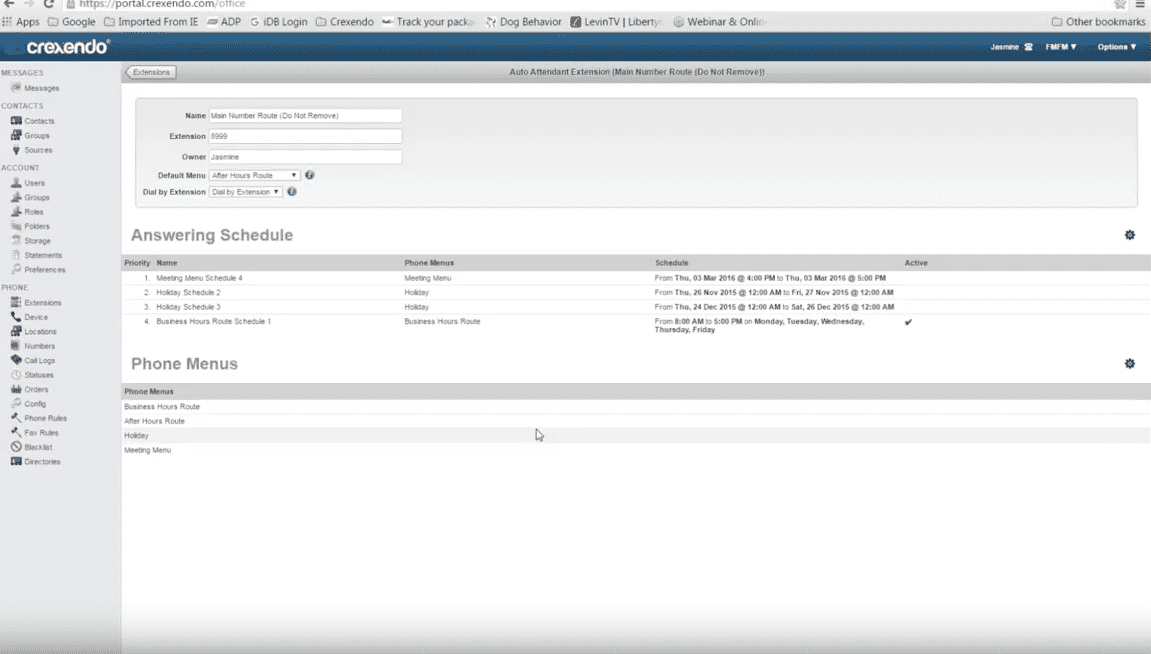Select the Holiday Schedule 2 row
Image resolution: width=1151 pixels, height=654 pixels.
pos(188,292)
